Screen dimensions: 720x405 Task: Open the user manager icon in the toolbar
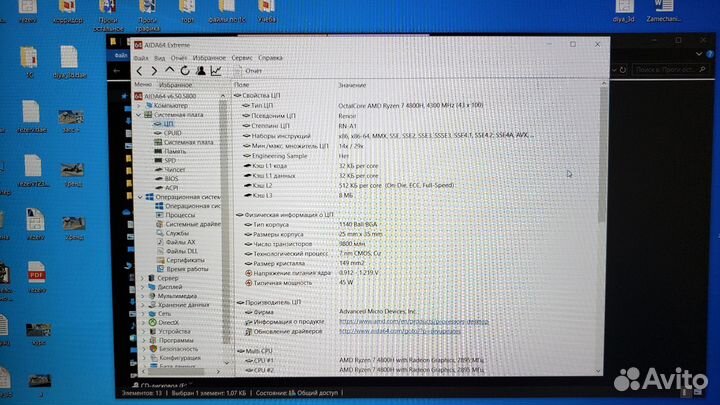coord(201,70)
